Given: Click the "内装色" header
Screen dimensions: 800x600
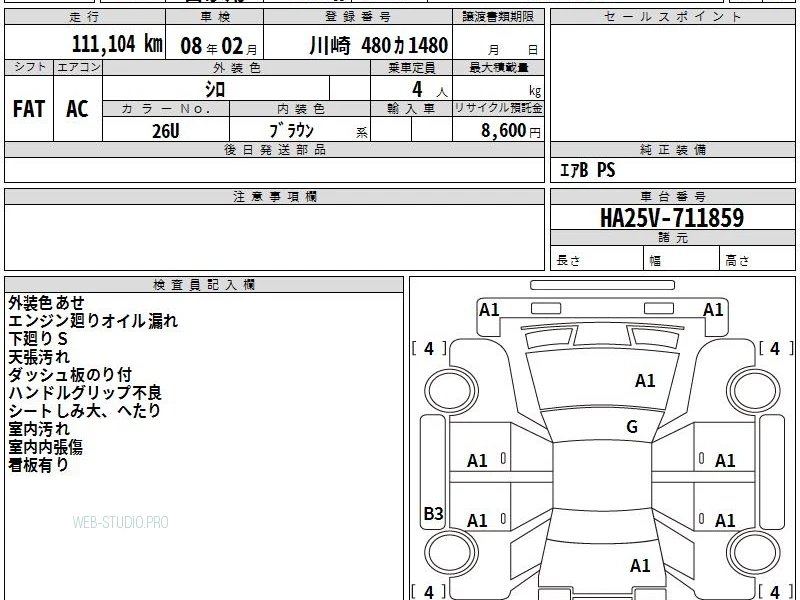Looking at the screenshot, I should pyautogui.click(x=300, y=109).
